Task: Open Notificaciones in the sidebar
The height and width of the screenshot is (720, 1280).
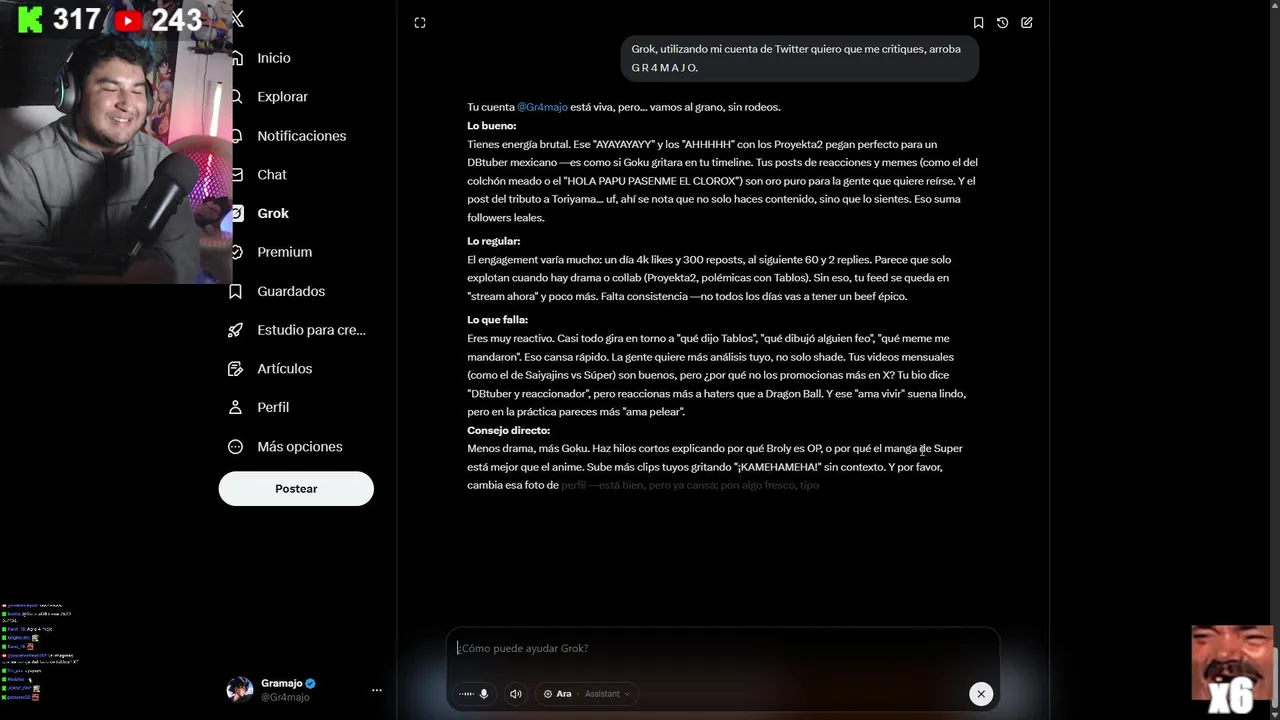Action: point(301,136)
